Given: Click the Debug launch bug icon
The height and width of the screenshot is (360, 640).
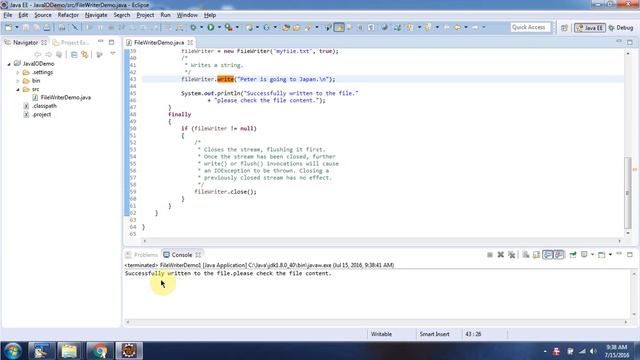Looking at the screenshot, I should [193, 27].
